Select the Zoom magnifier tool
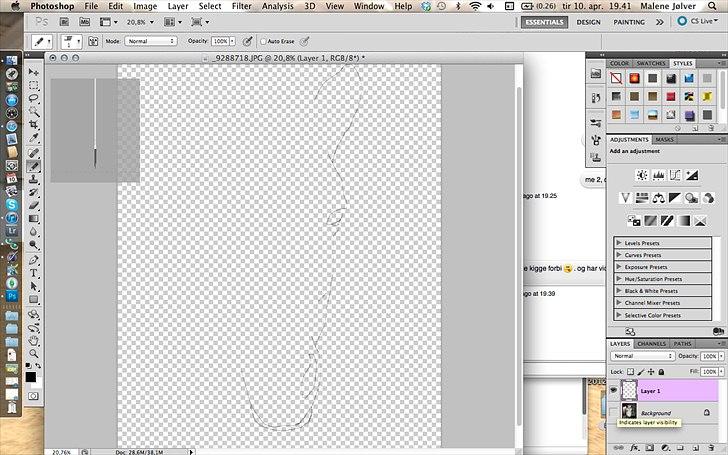This screenshot has width=728, height=455. pos(33,353)
